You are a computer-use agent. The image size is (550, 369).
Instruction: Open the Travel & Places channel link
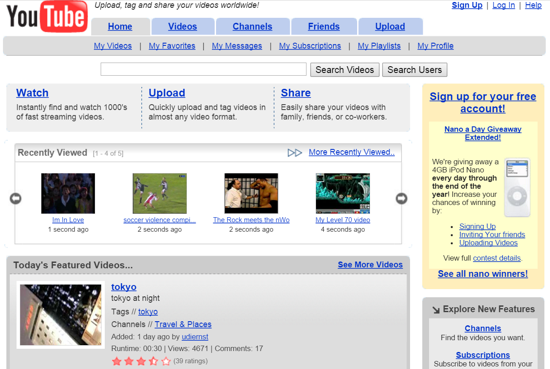tap(183, 324)
